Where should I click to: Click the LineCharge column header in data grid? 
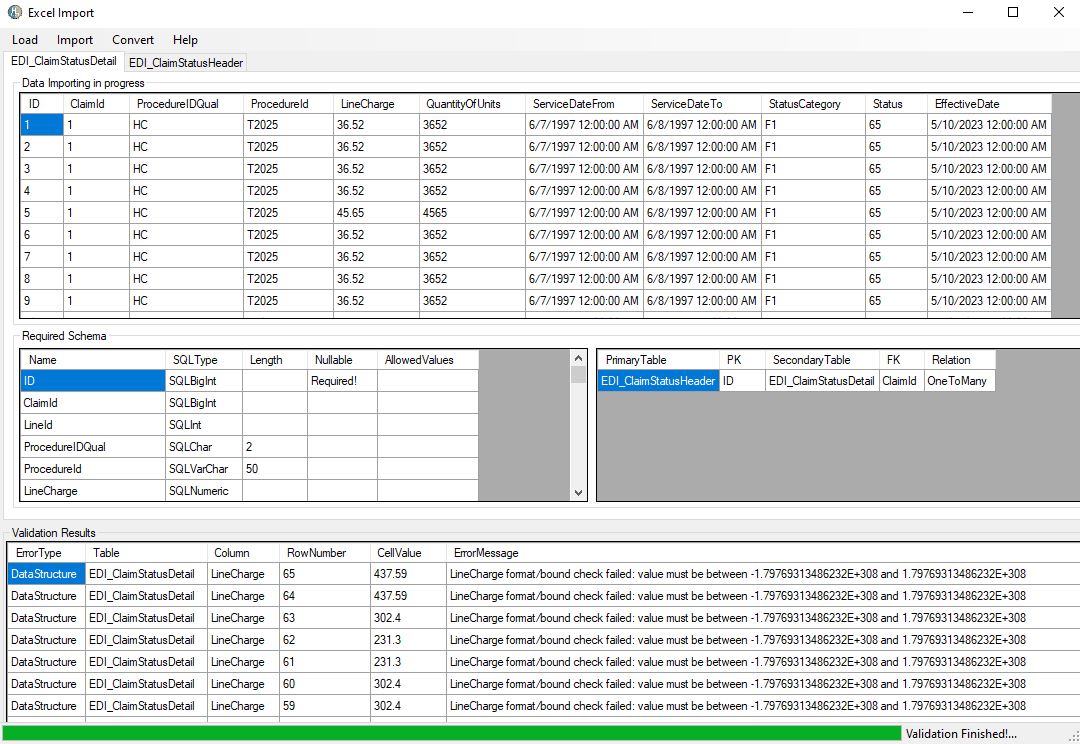[x=376, y=104]
